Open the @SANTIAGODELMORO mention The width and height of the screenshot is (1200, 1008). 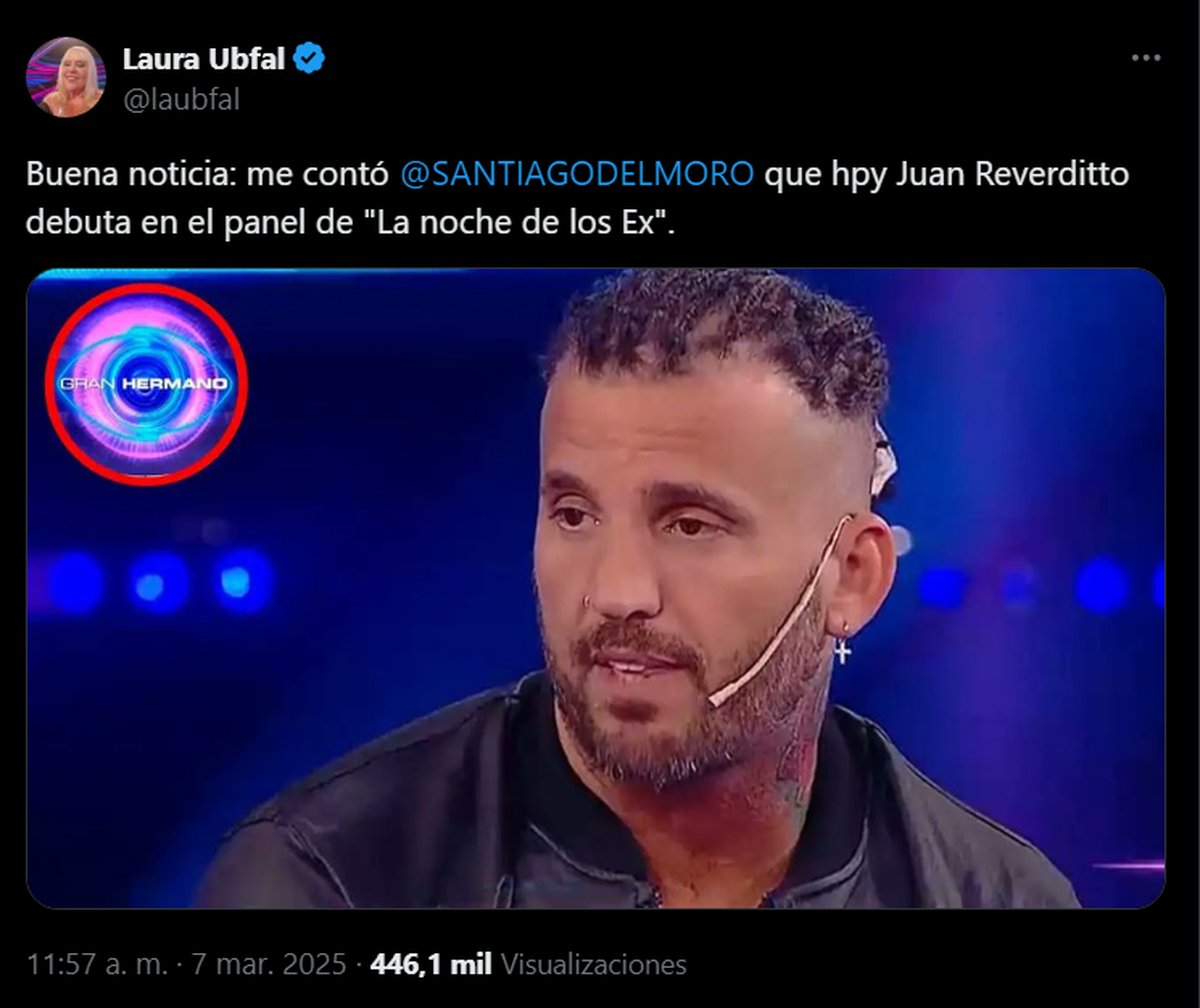click(576, 174)
